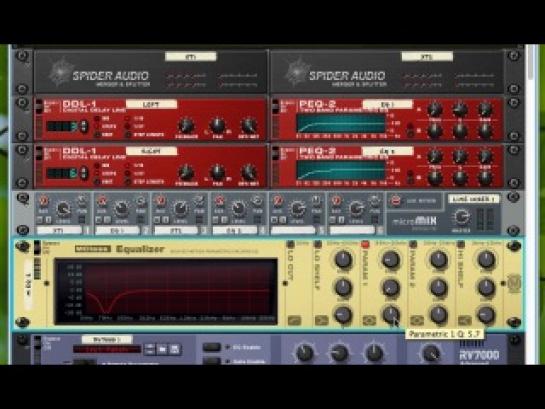Click band B Q knob on upper PEQ-2

[x=459, y=130]
